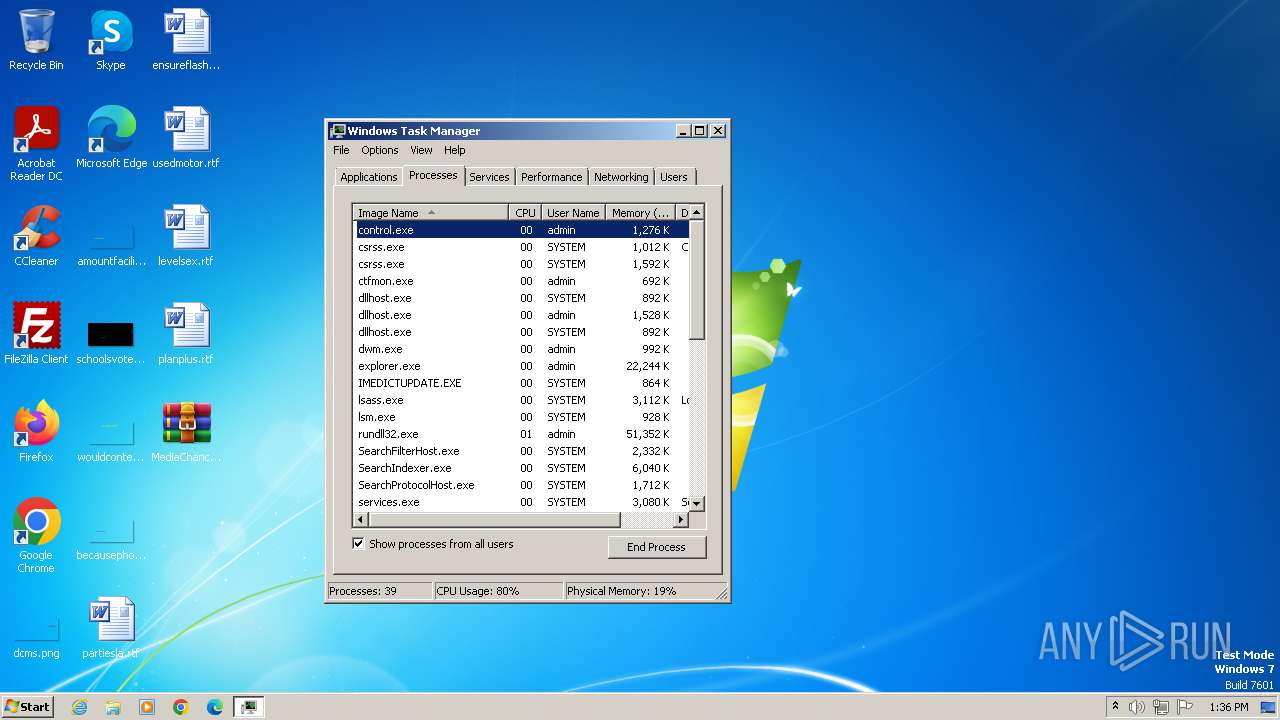This screenshot has height=720, width=1280.
Task: Open Edge from the taskbar
Action: (215, 707)
